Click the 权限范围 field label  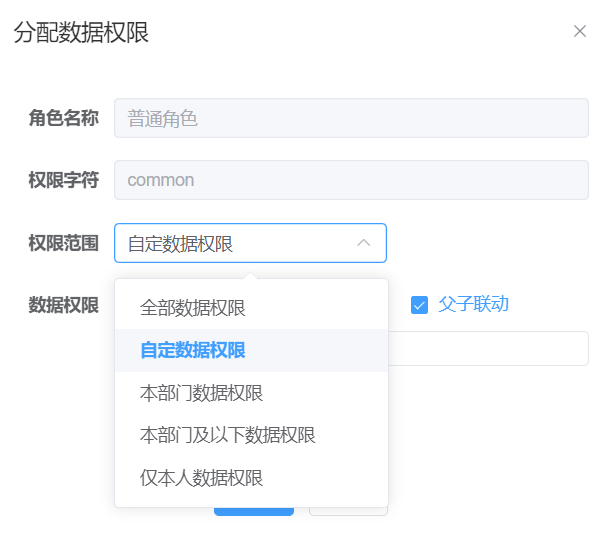[x=64, y=243]
